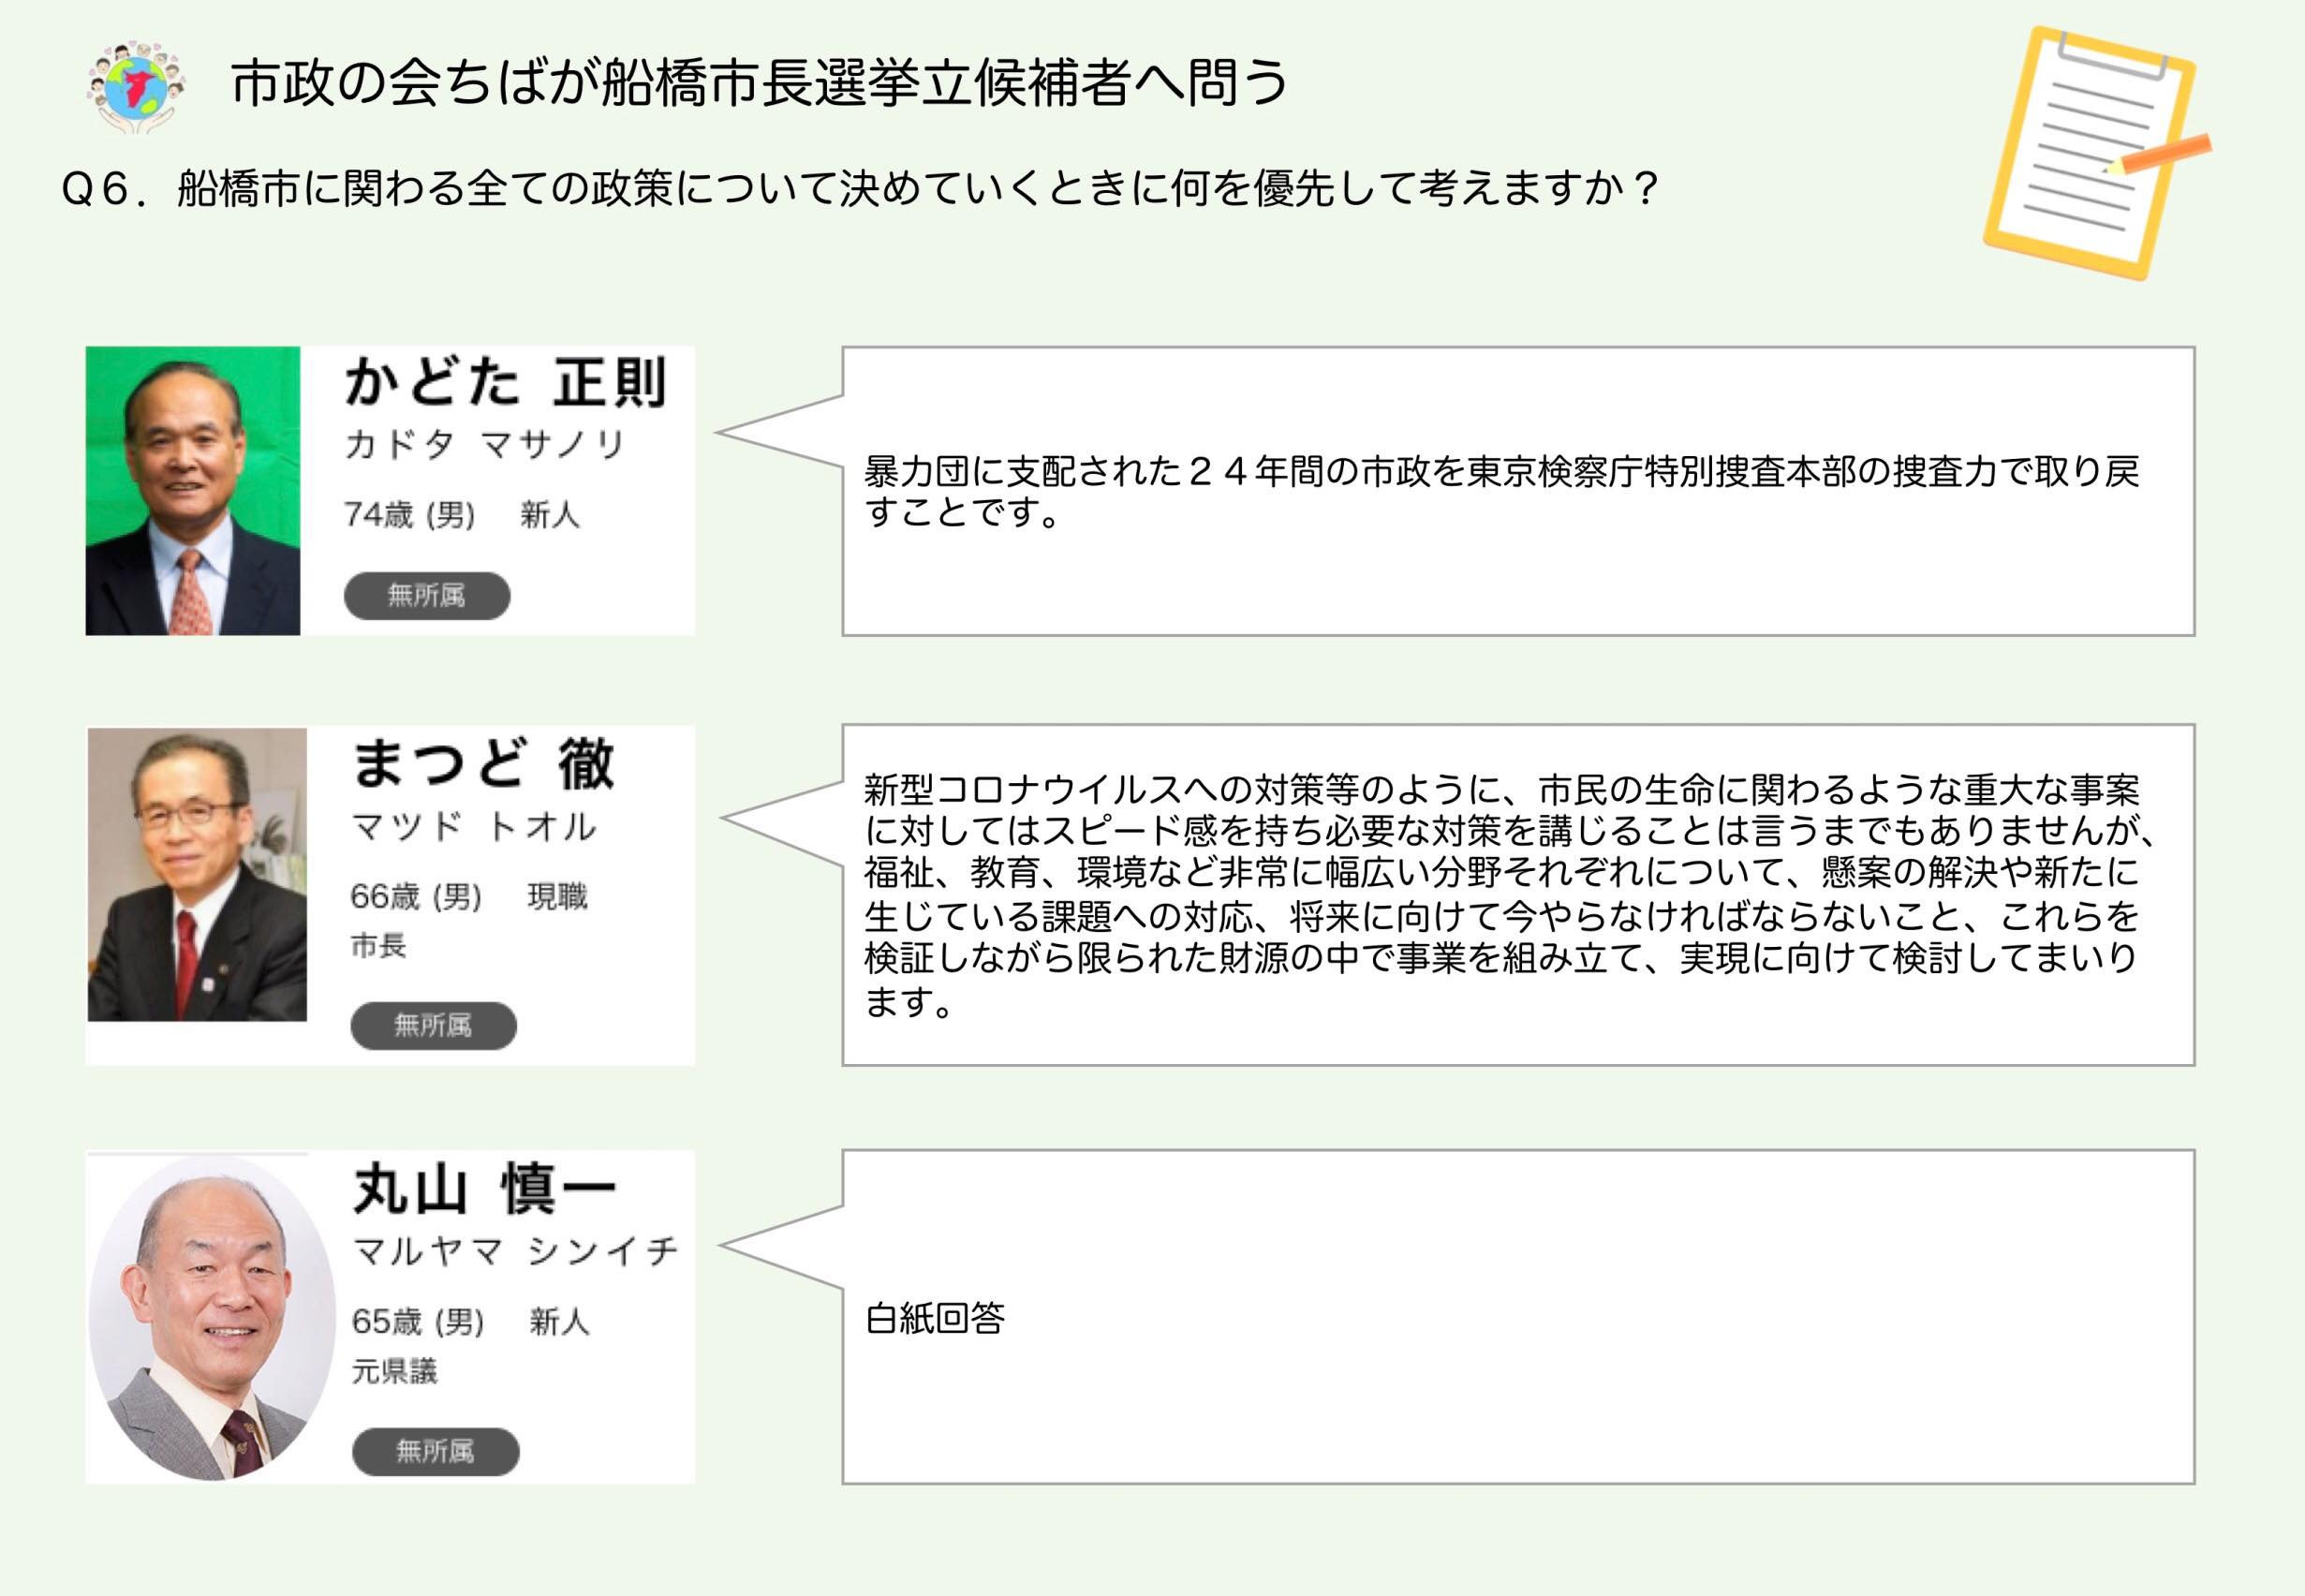Click the name まつど 徹
This screenshot has height=1596, width=2305.
point(483,764)
